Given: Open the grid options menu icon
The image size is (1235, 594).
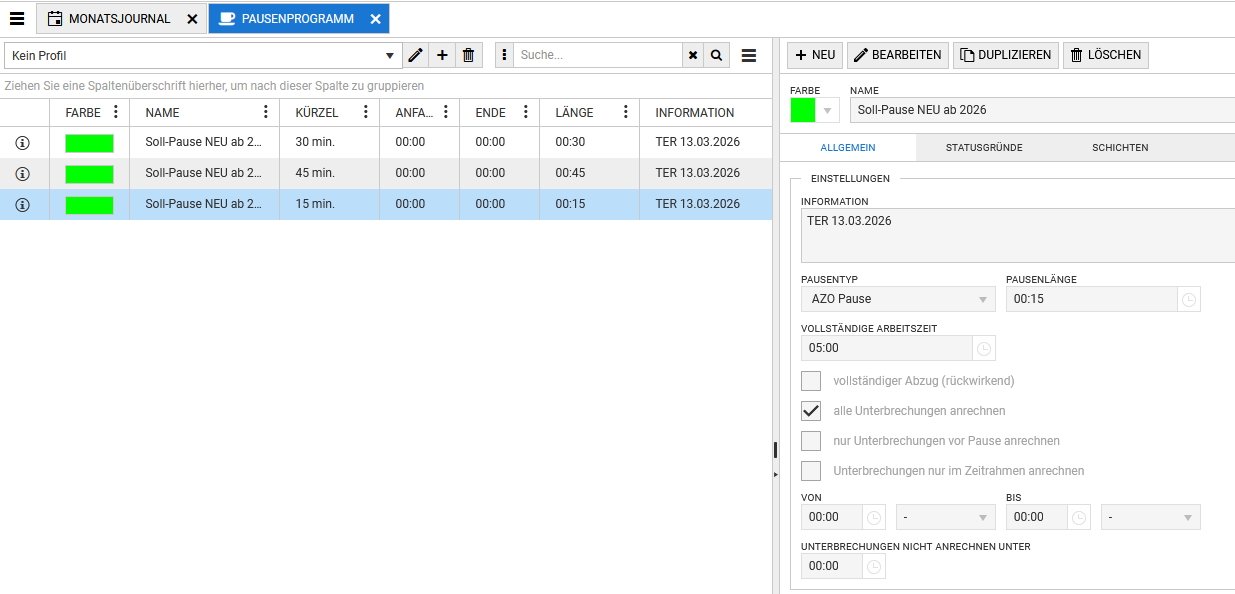Looking at the screenshot, I should click(x=749, y=55).
